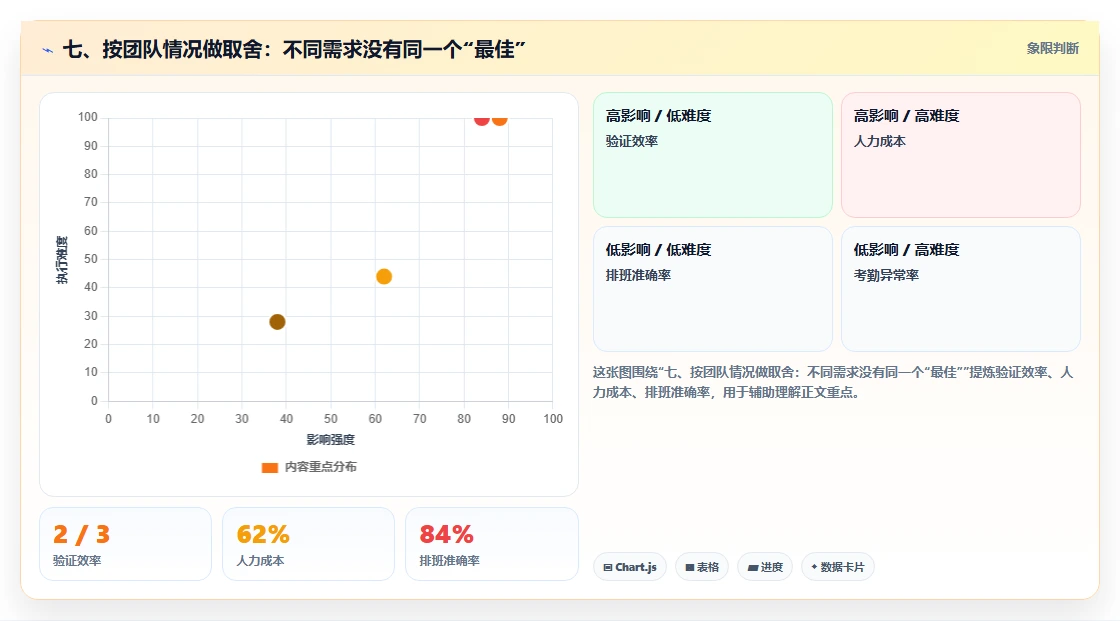Click the lightning icon beside the title
The width and height of the screenshot is (1120, 621).
coord(48,50)
